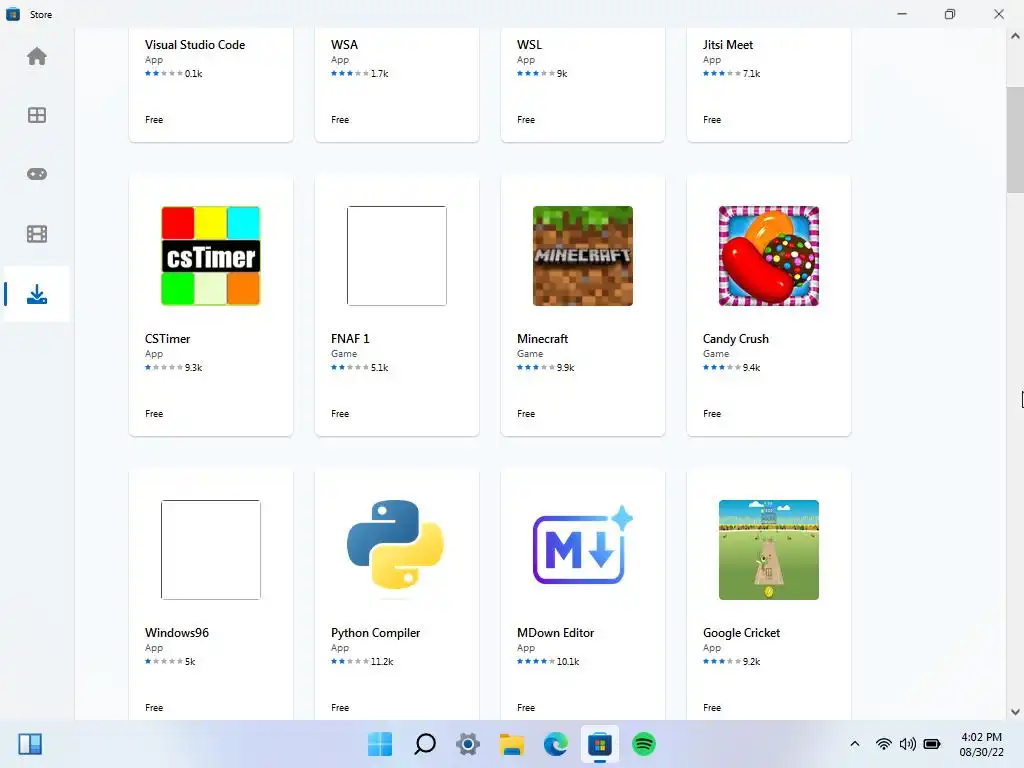Screen dimensions: 1024x768
Task: Open File Explorer from taskbar
Action: tap(512, 744)
